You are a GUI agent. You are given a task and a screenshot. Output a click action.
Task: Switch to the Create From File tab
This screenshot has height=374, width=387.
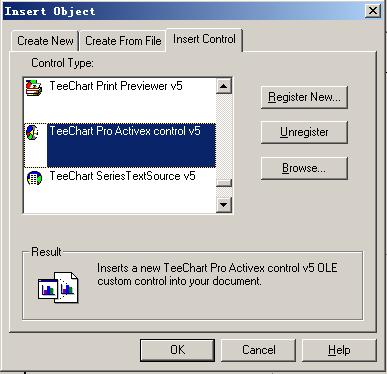[123, 41]
